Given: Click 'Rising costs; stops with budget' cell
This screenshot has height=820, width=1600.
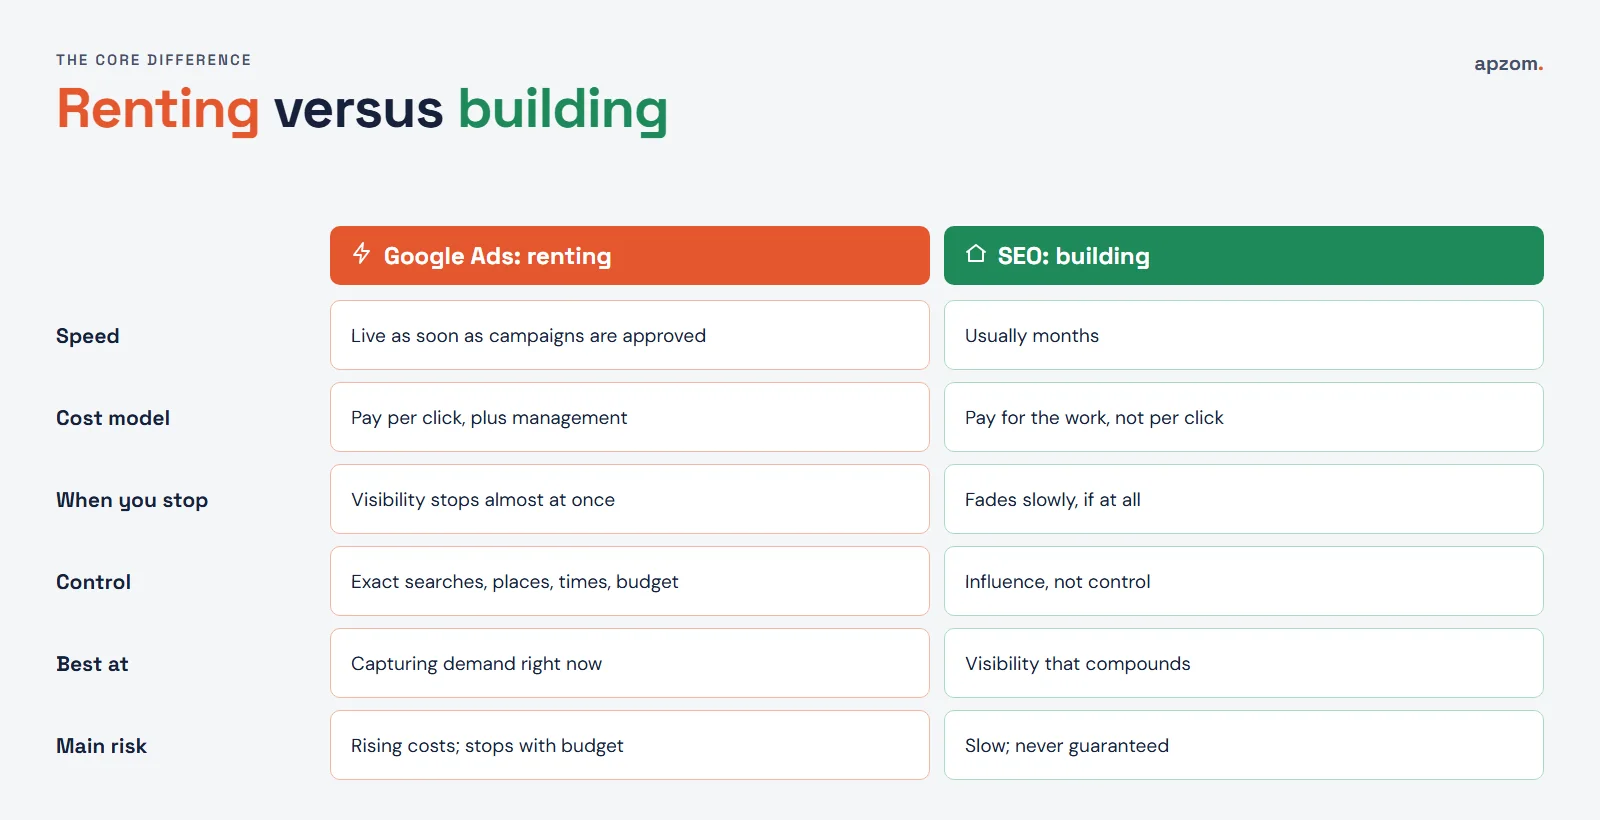Looking at the screenshot, I should pos(630,745).
